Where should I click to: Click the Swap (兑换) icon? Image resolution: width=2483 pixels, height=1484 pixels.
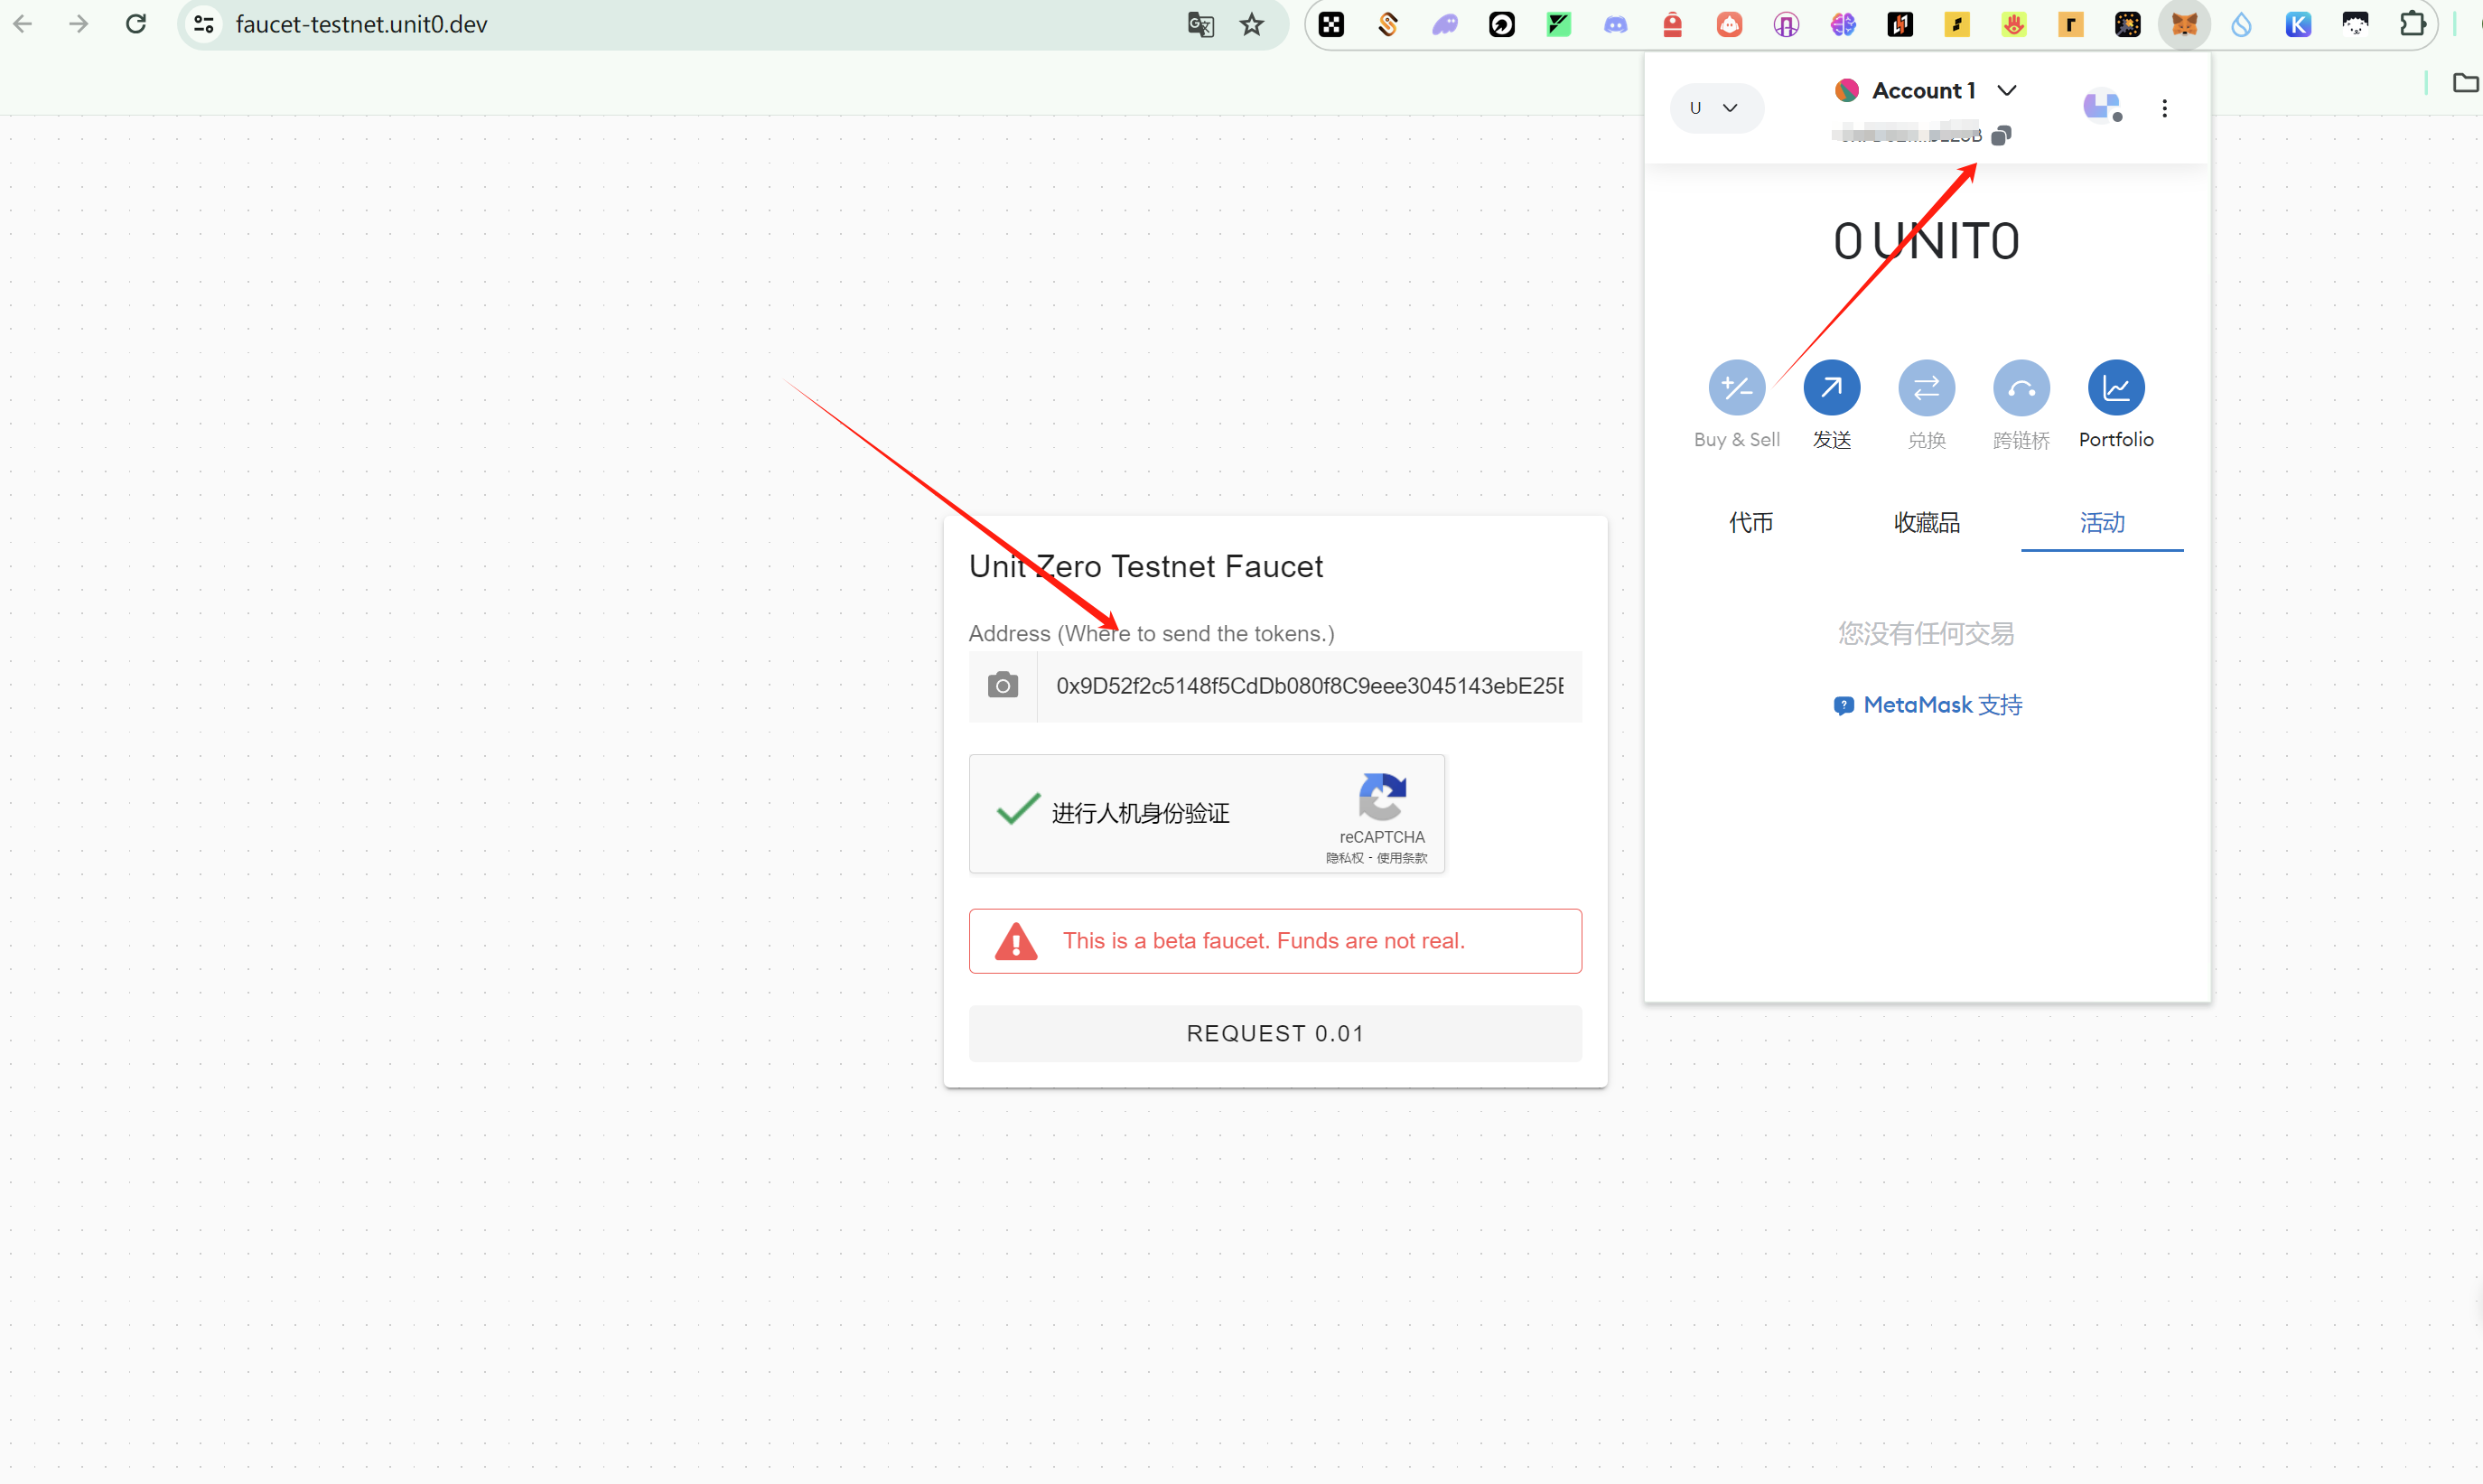(x=1926, y=388)
